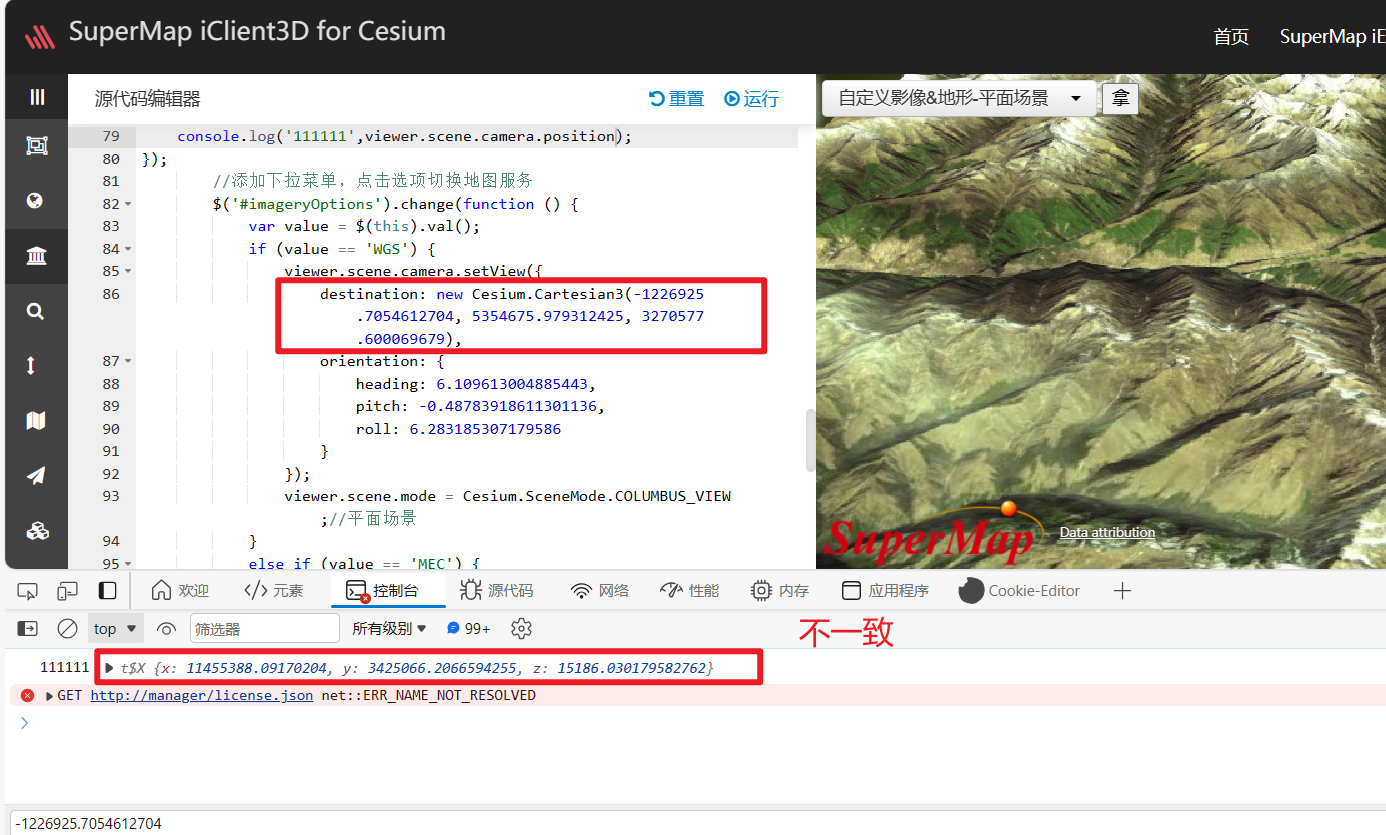Open the folded map sidebar icon
Screen dimensions: 1386x835
pos(36,420)
